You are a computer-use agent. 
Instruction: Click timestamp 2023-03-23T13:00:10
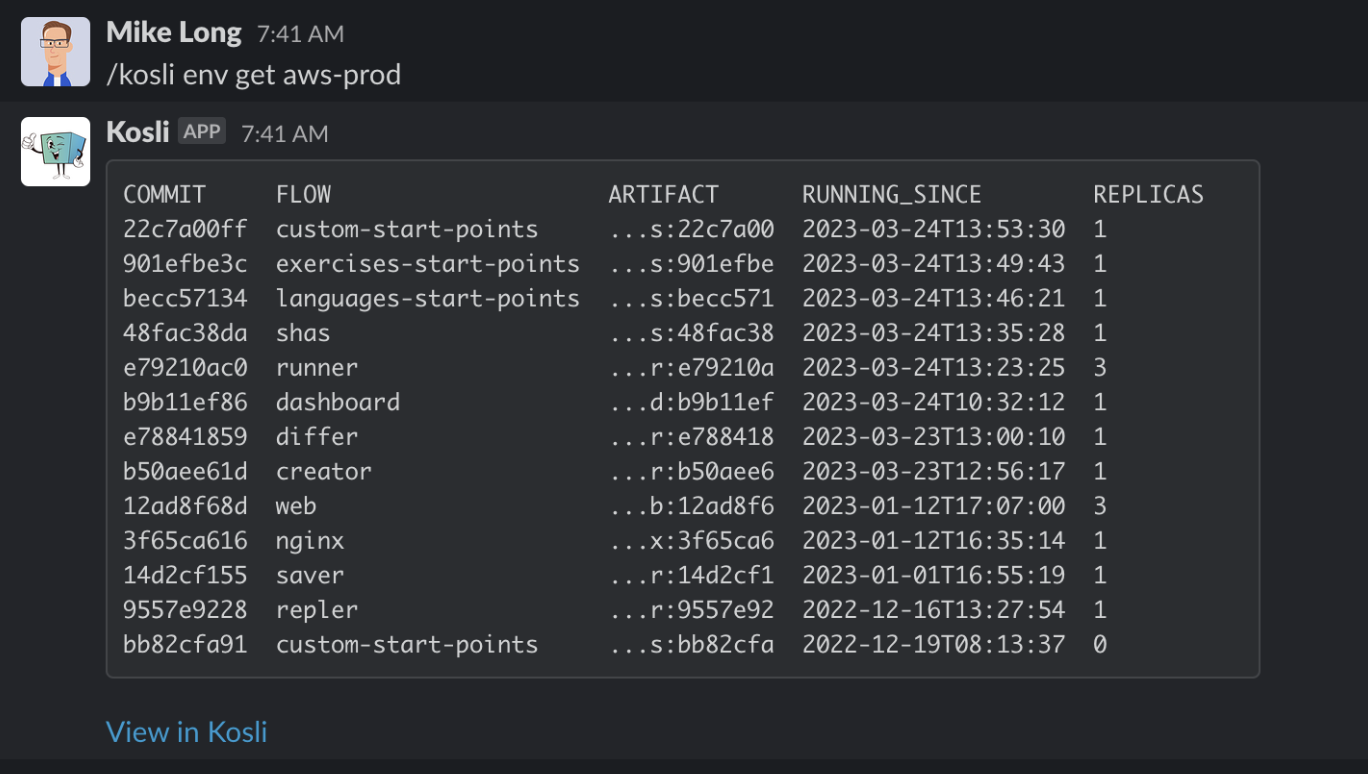coord(933,437)
